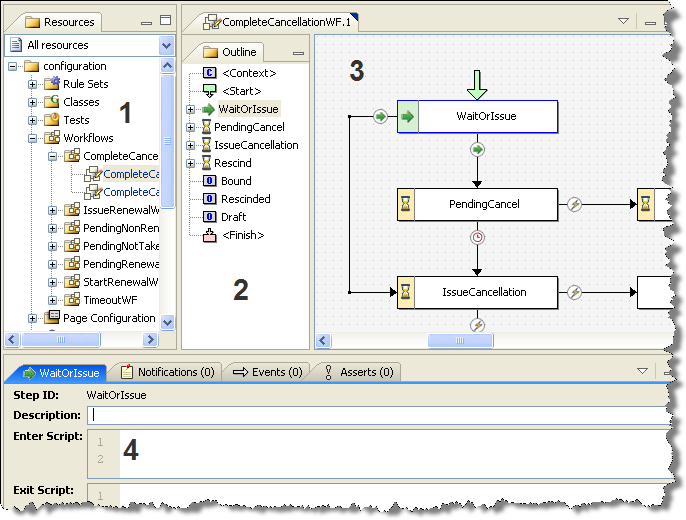Select the <Finish> item in Outline
This screenshot has width=686, height=520.
coord(242,235)
